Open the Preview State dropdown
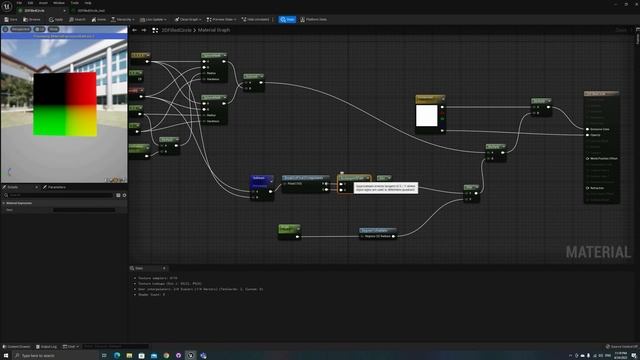The height and width of the screenshot is (360, 640). [x=221, y=20]
